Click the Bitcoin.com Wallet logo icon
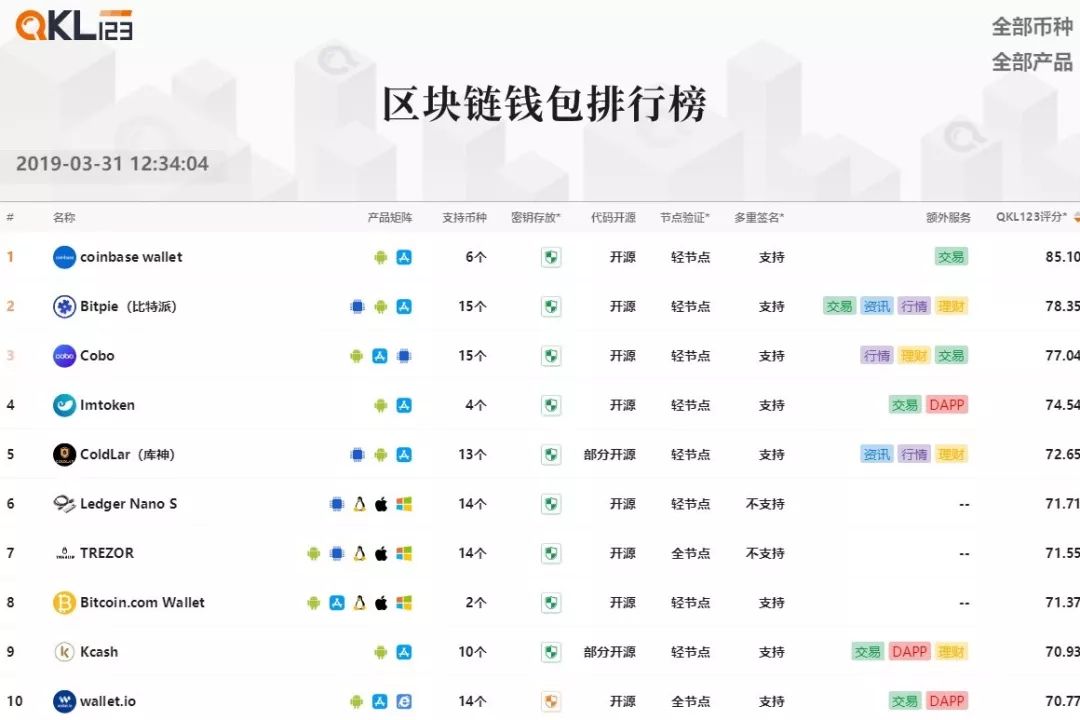The height and width of the screenshot is (720, 1080). point(64,603)
